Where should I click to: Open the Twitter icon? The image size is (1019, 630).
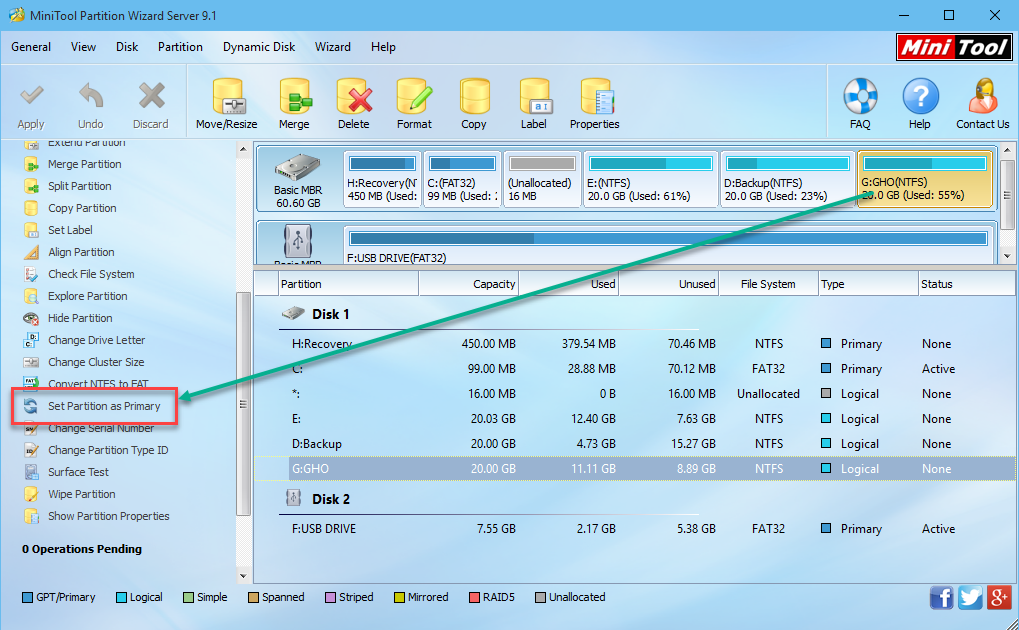click(970, 597)
